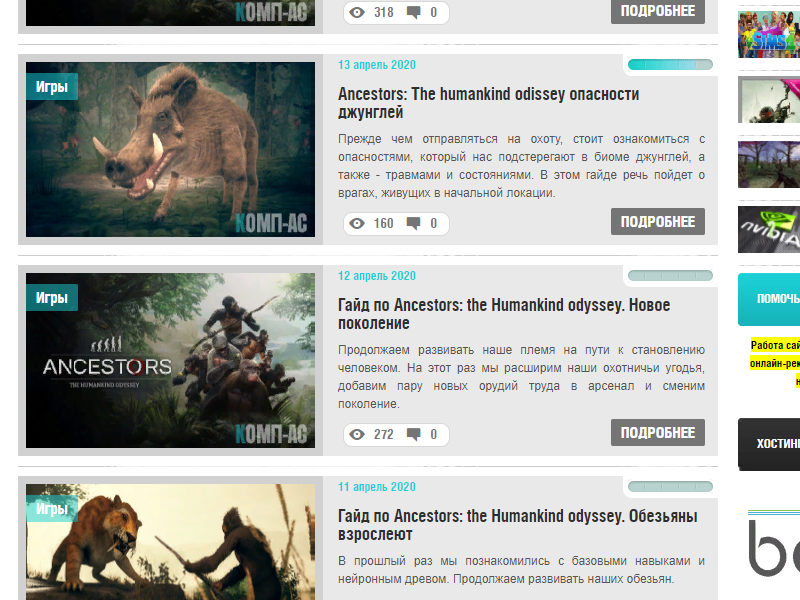
Task: Click the comment bubble icon in 272-views post
Action: tap(413, 434)
